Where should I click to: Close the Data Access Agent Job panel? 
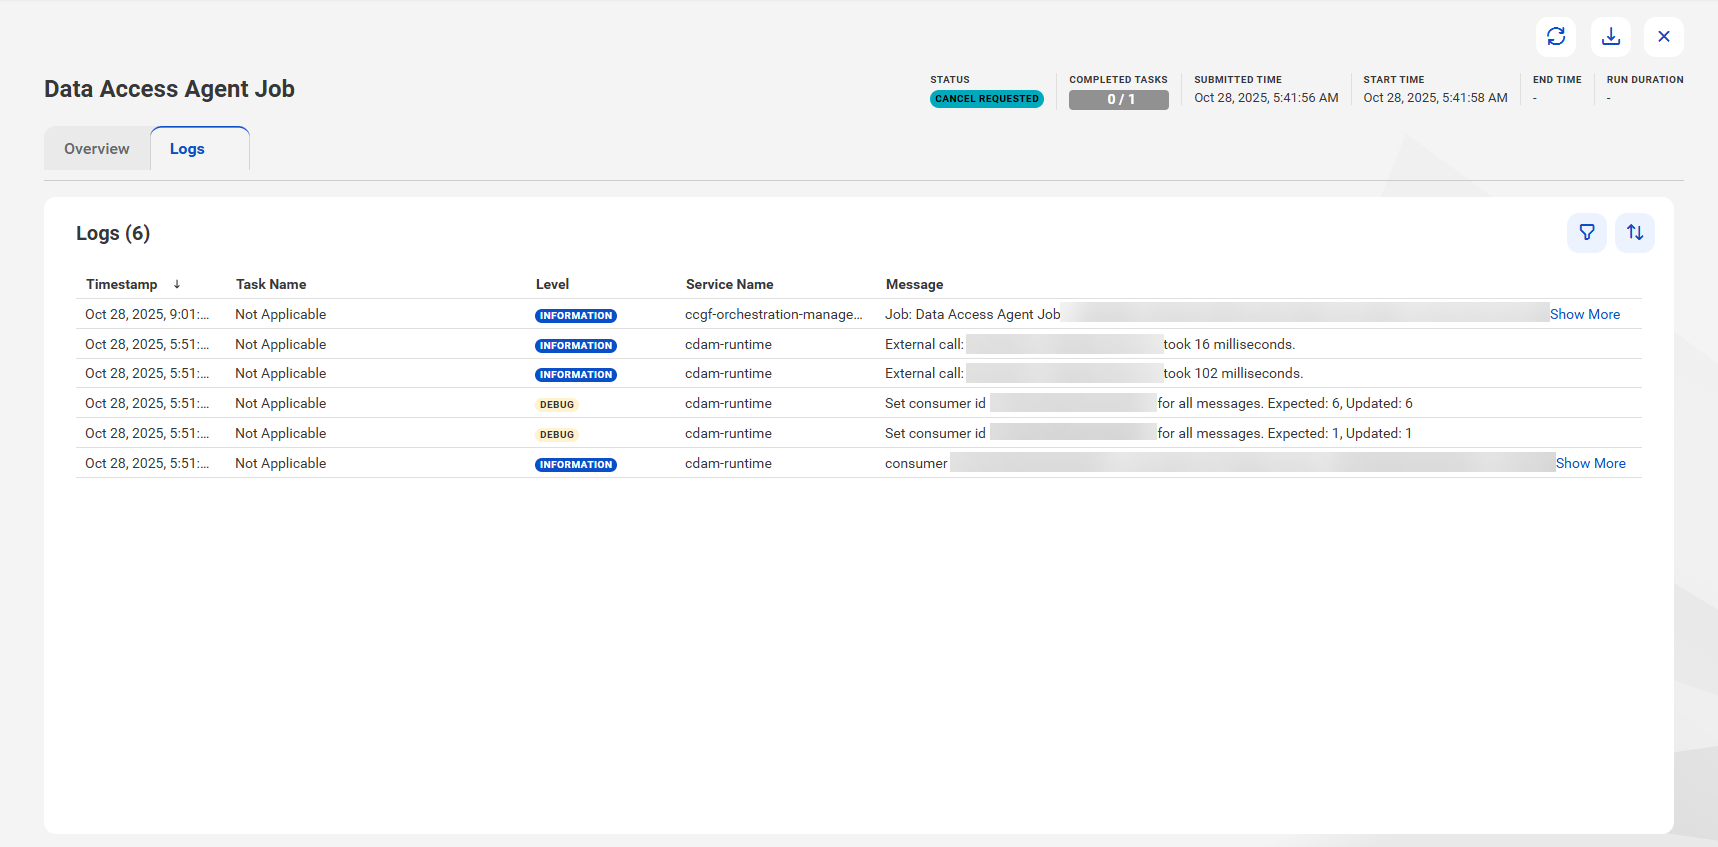click(1664, 37)
